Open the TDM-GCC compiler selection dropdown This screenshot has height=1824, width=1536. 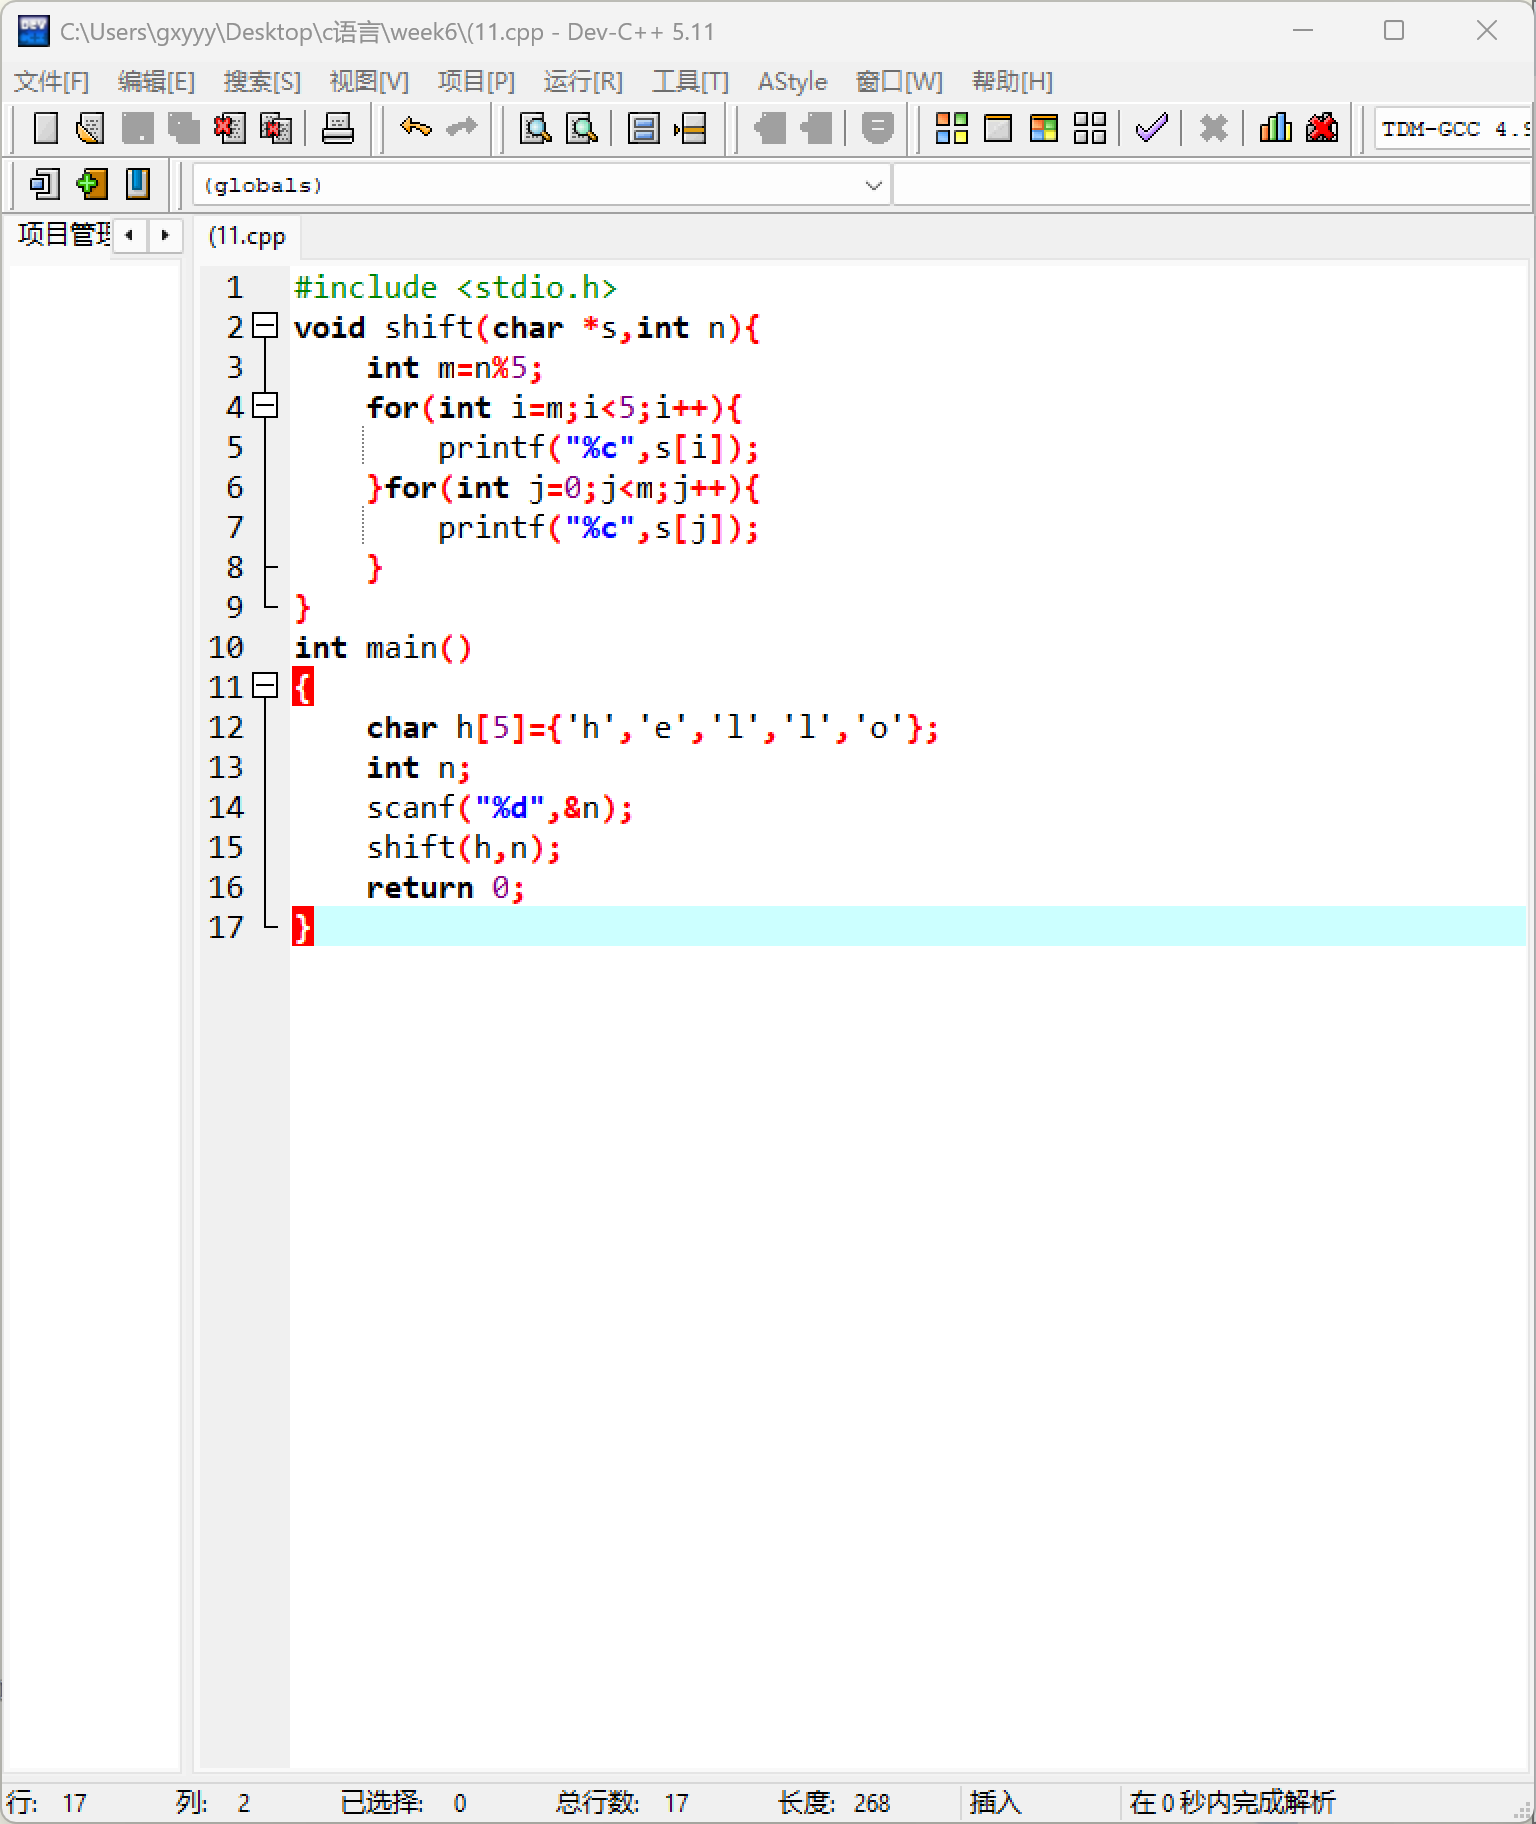click(x=1453, y=129)
